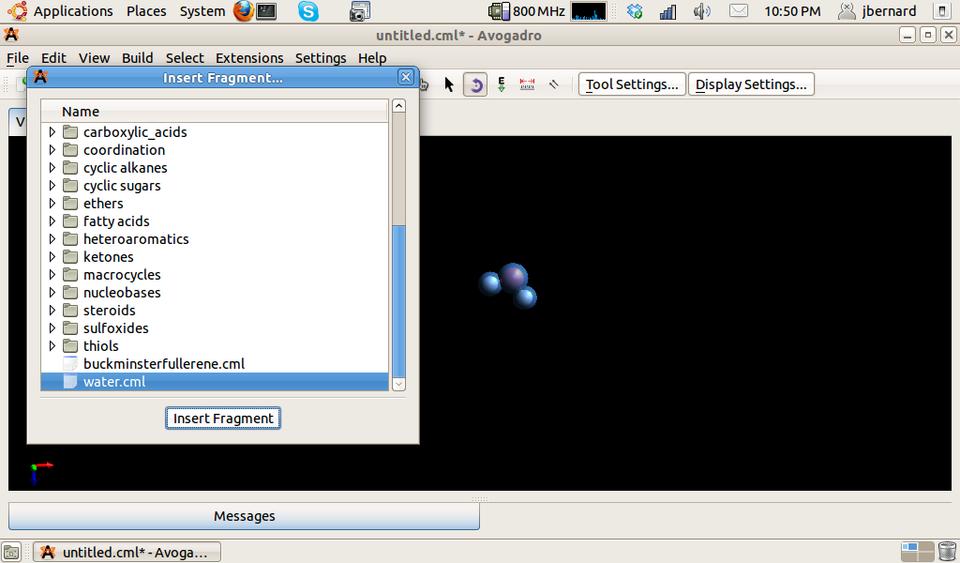960x563 pixels.
Task: Expand the nucleobases folder
Action: click(53, 293)
